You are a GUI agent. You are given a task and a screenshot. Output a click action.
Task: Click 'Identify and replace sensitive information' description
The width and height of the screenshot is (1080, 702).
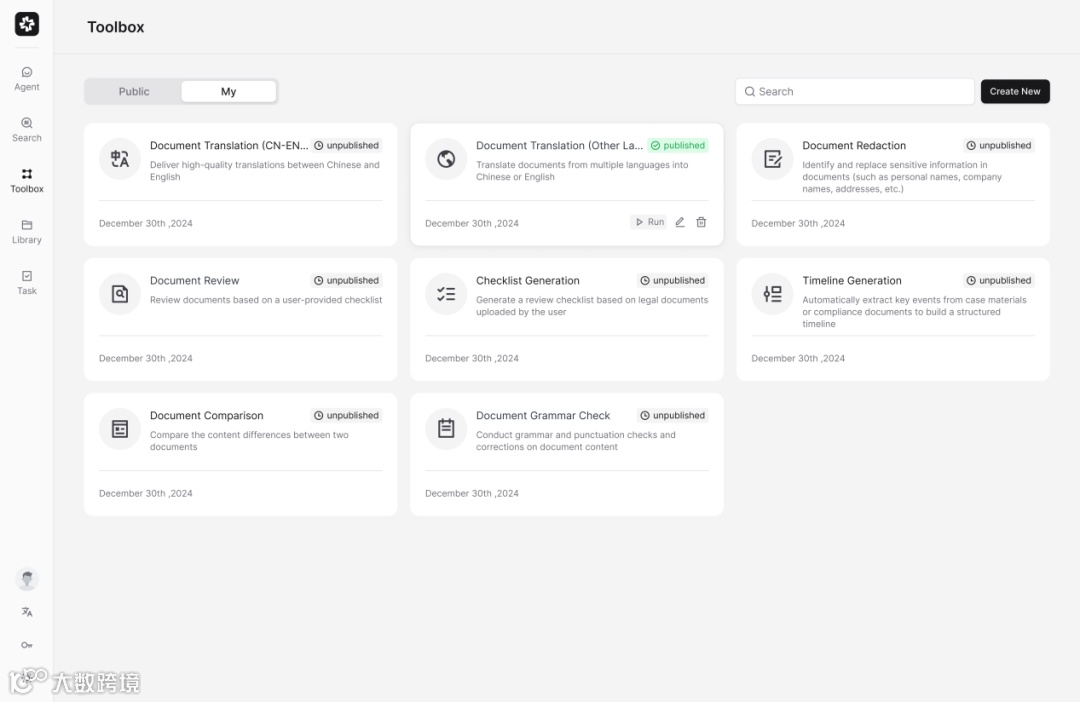click(x=902, y=176)
